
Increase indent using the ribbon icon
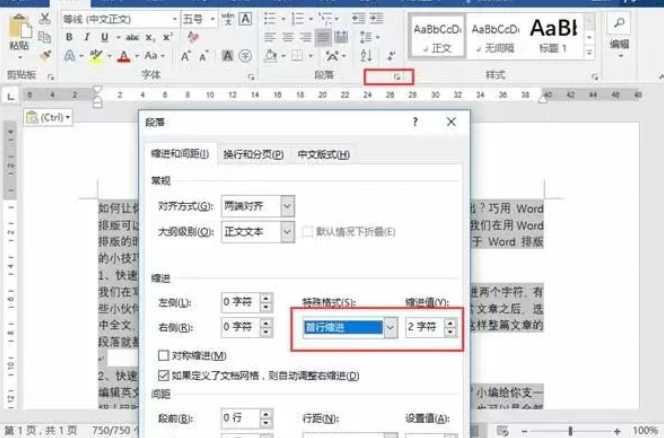[376, 19]
